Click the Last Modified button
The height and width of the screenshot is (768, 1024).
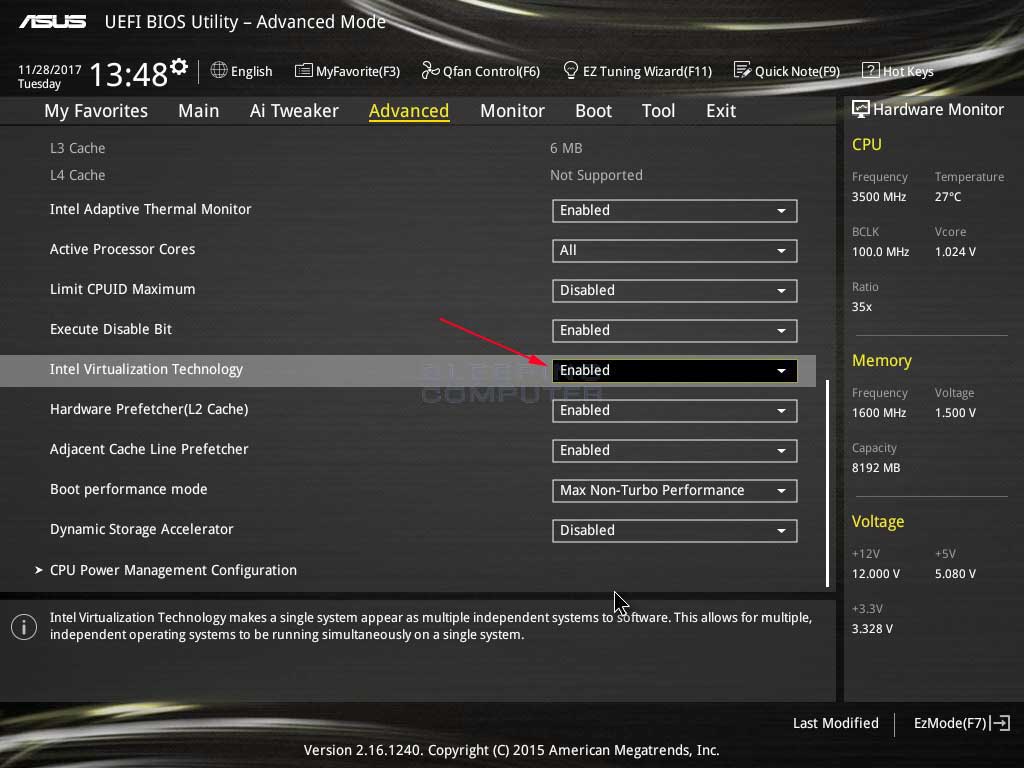click(x=836, y=723)
